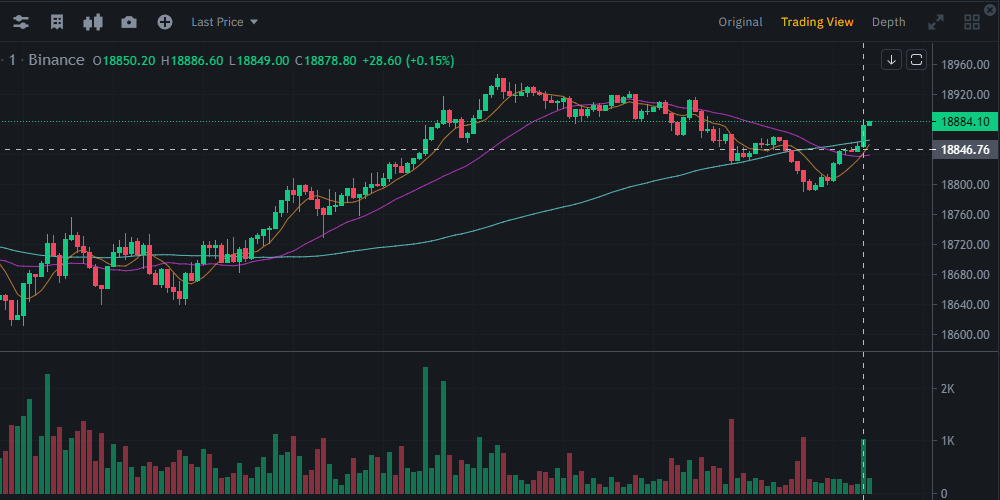Select the Trading View tab

pos(817,22)
